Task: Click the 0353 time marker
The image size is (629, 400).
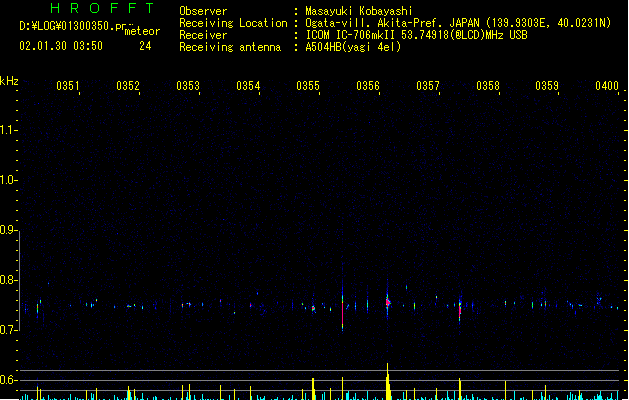Action: click(188, 86)
